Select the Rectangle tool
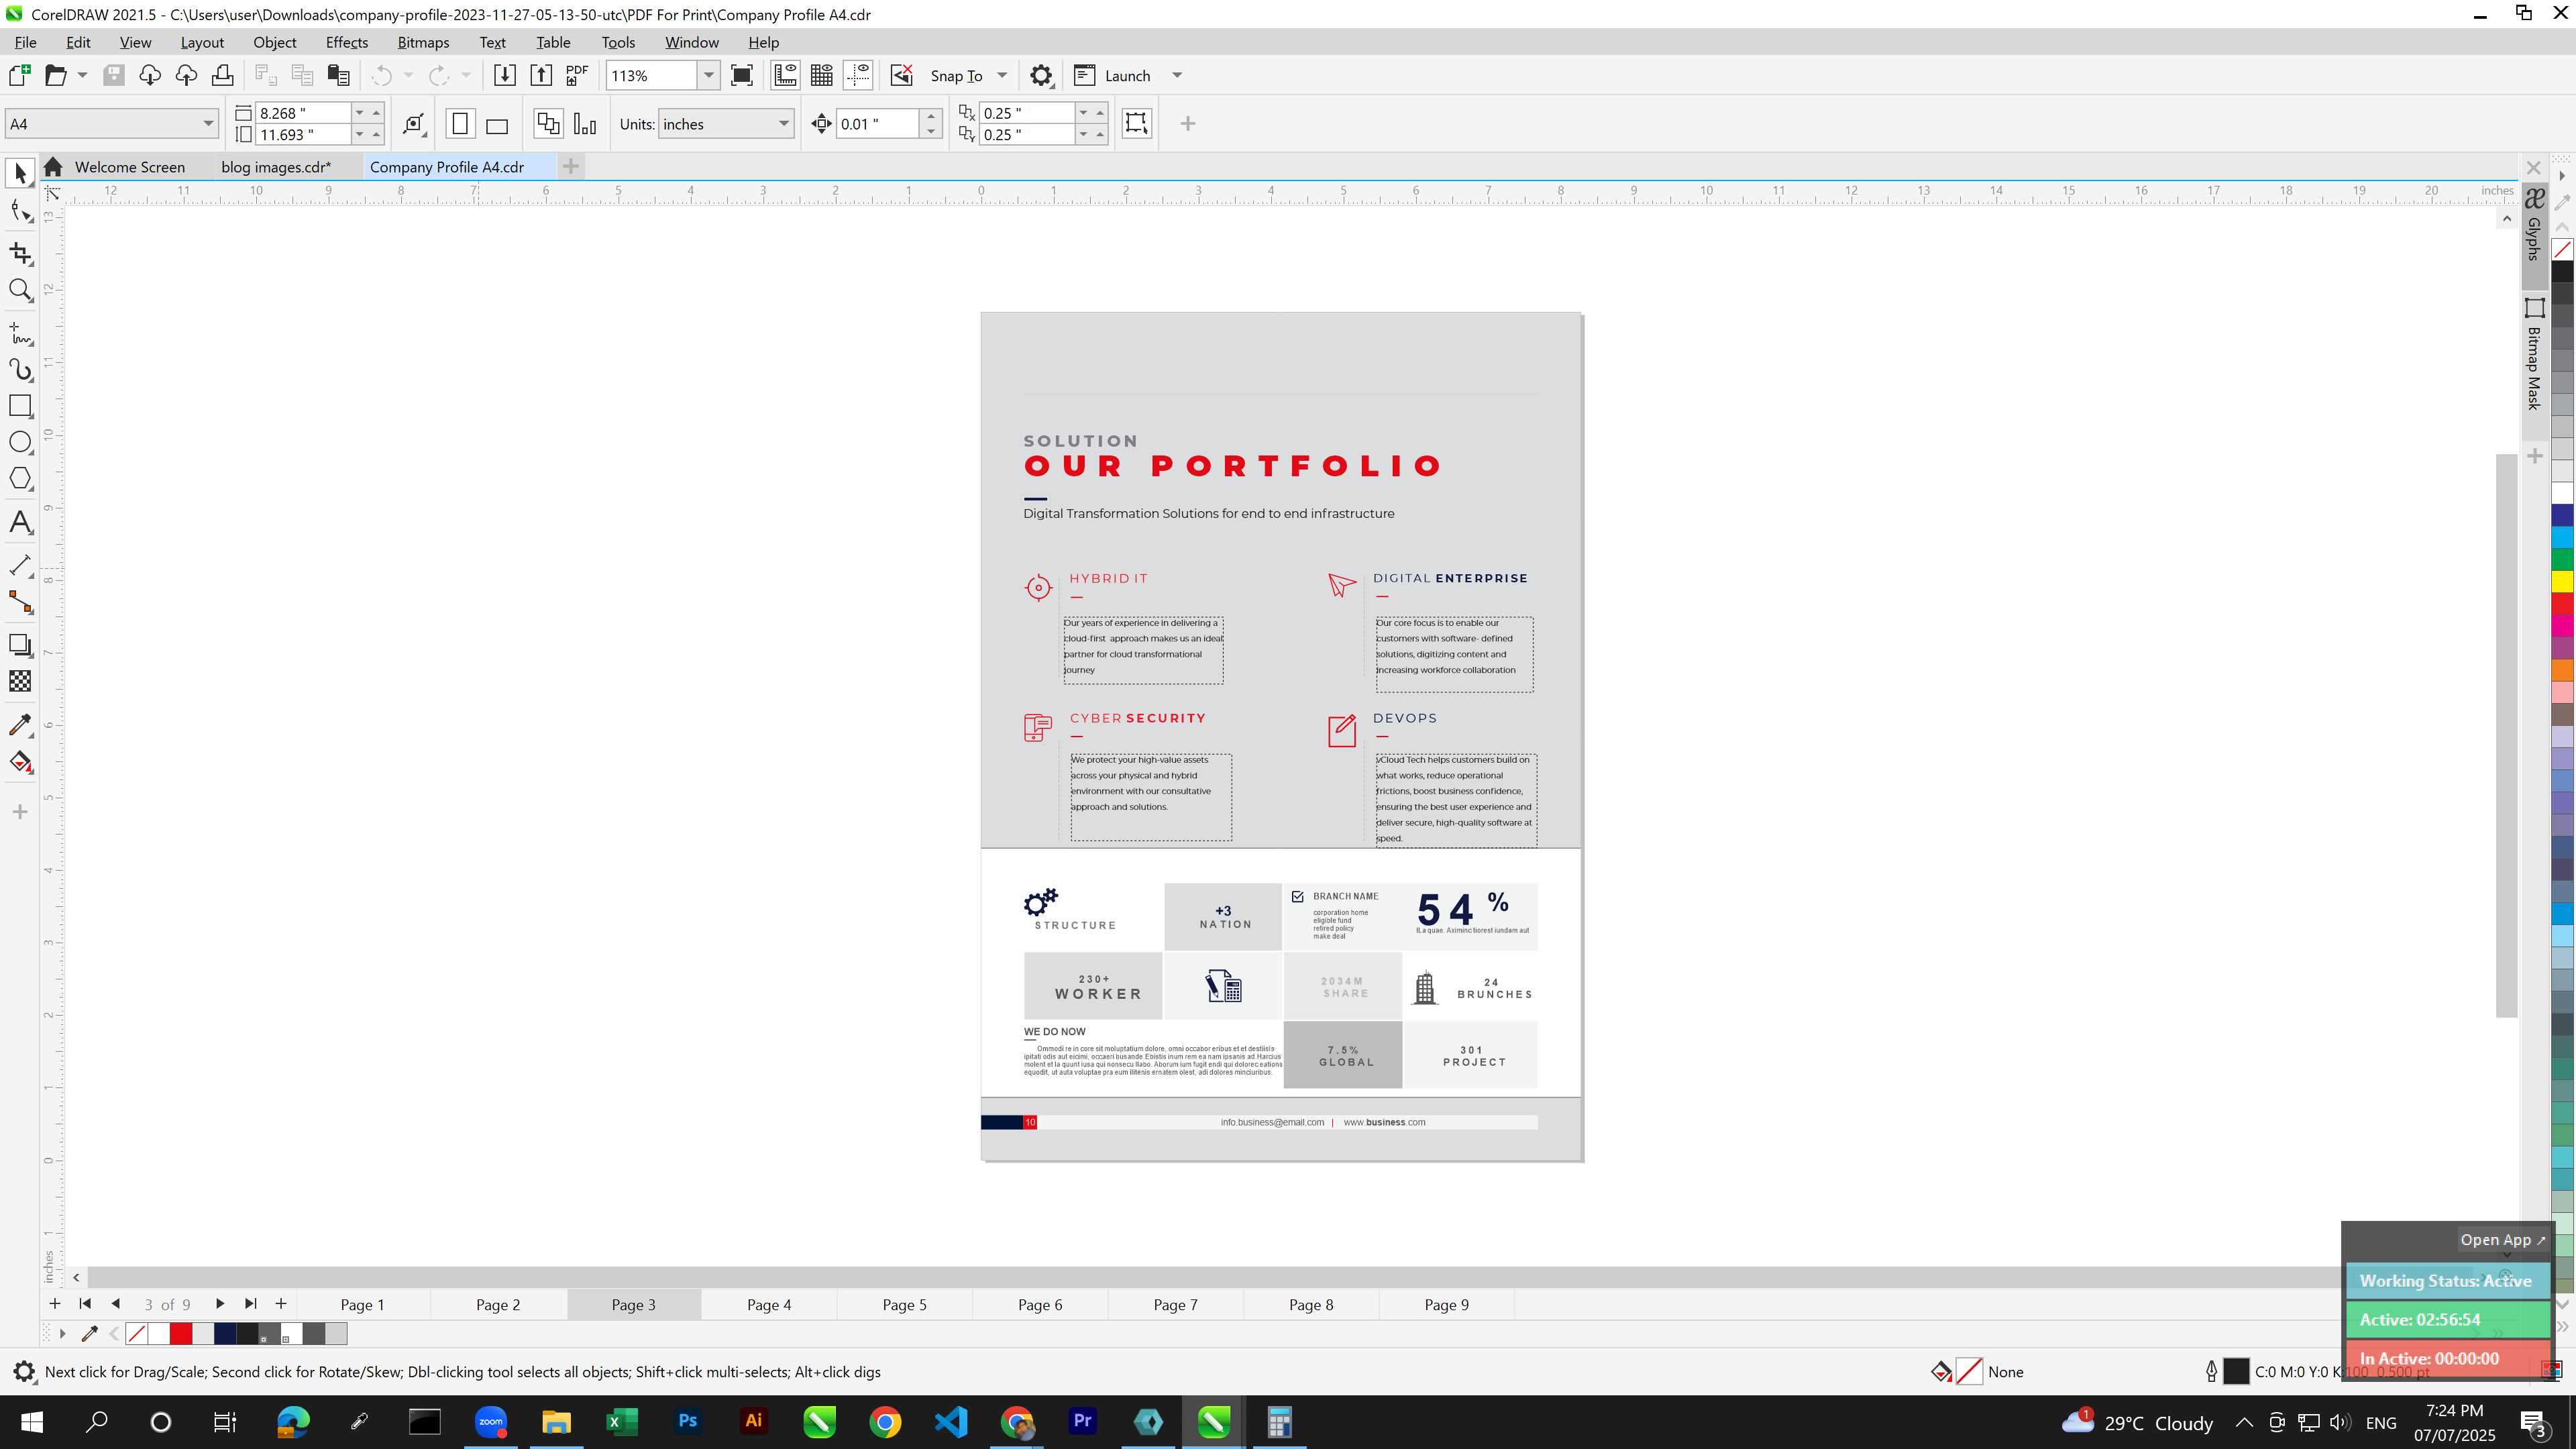This screenshot has height=1449, width=2576. (x=20, y=406)
